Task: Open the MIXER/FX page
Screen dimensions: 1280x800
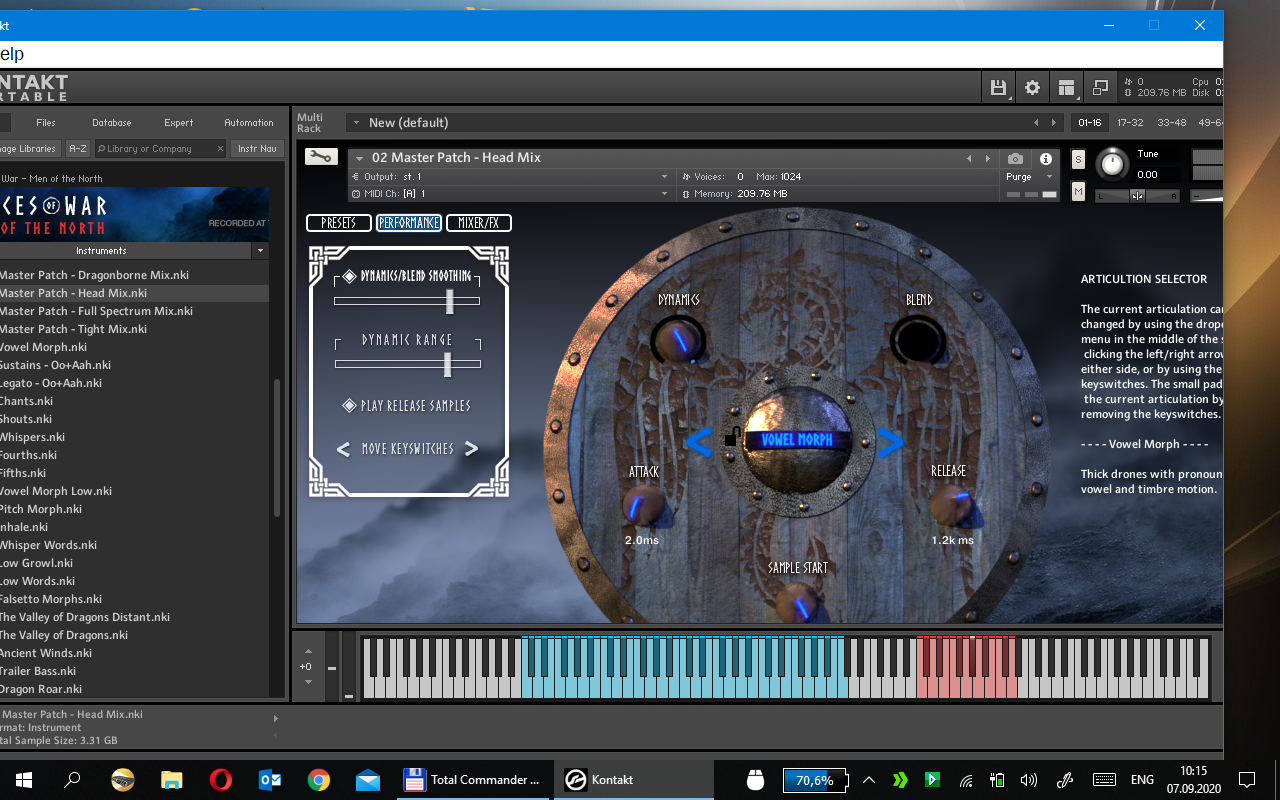Action: tap(479, 223)
